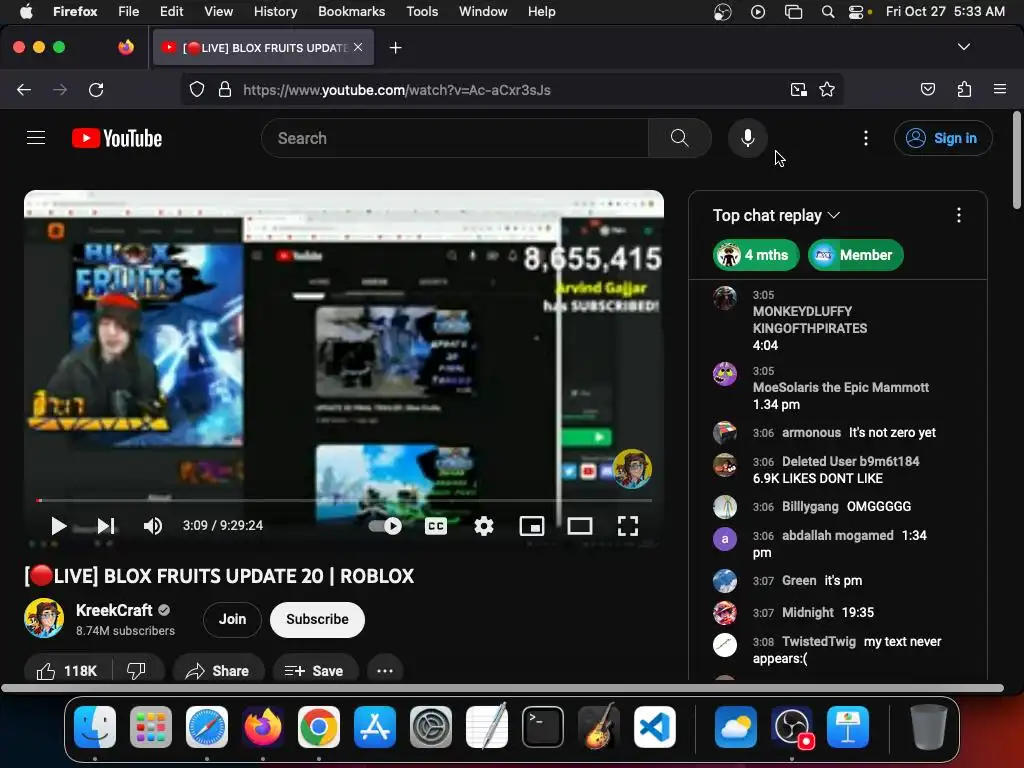Switch to theater mode
This screenshot has height=768, width=1024.
[580, 526]
